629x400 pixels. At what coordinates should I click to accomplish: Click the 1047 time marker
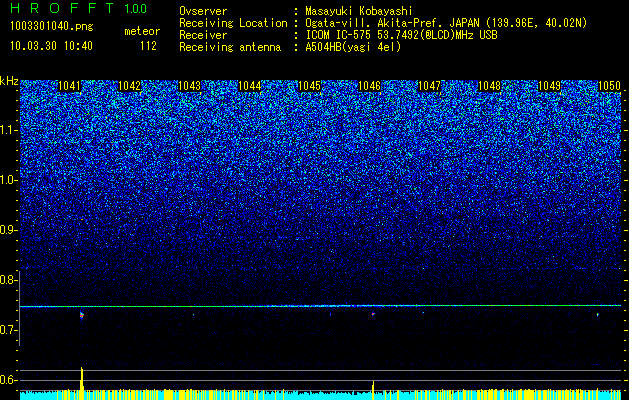click(x=429, y=86)
